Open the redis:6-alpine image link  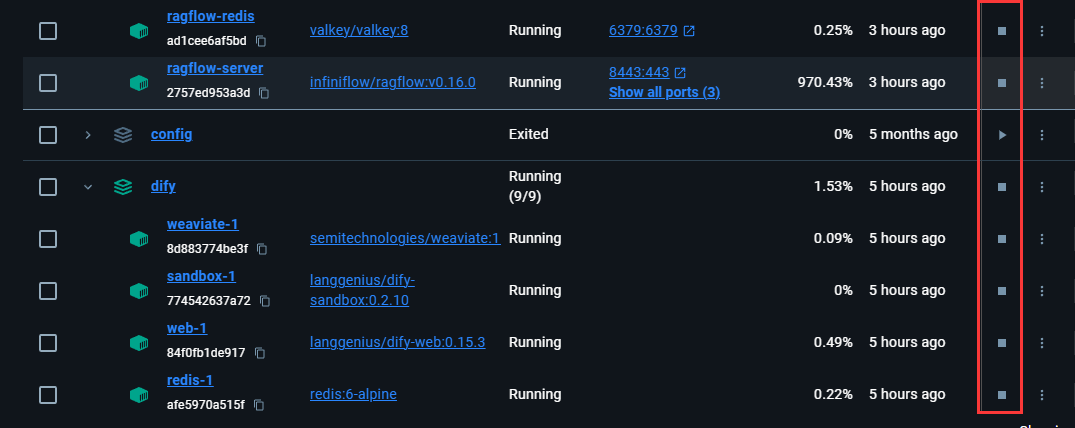pos(353,394)
